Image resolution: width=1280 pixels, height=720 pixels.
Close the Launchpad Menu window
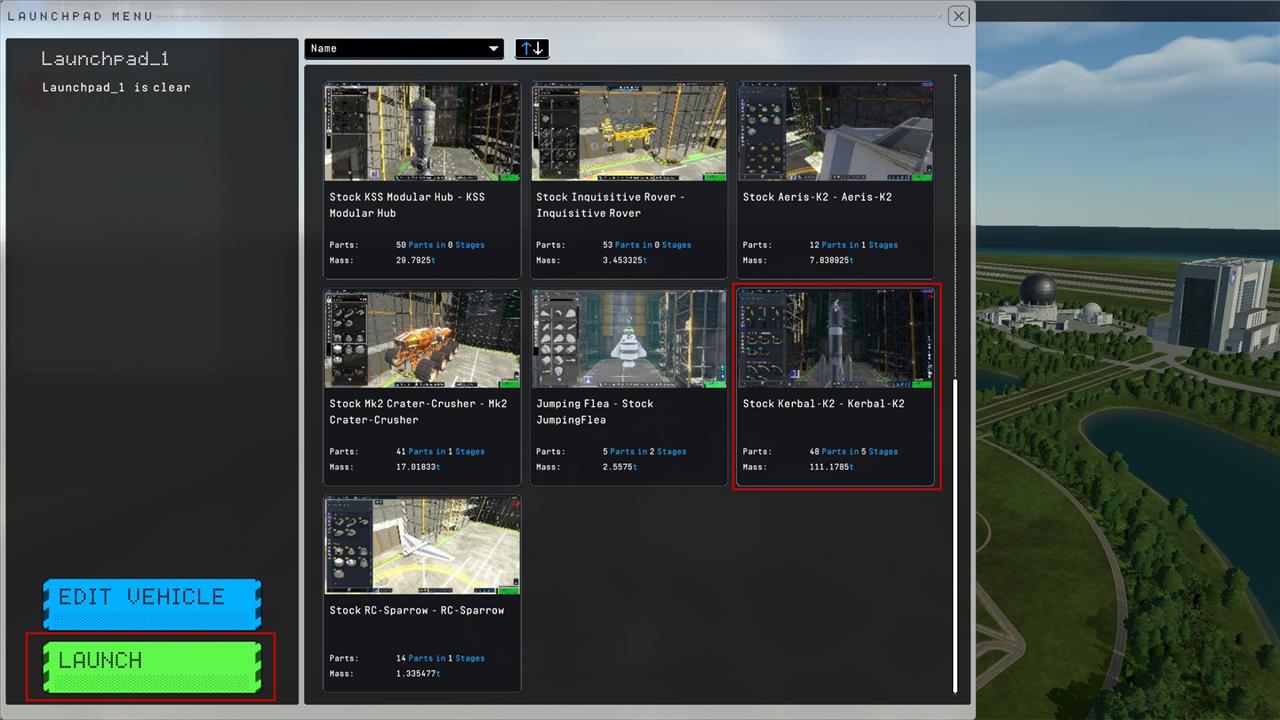pos(958,16)
